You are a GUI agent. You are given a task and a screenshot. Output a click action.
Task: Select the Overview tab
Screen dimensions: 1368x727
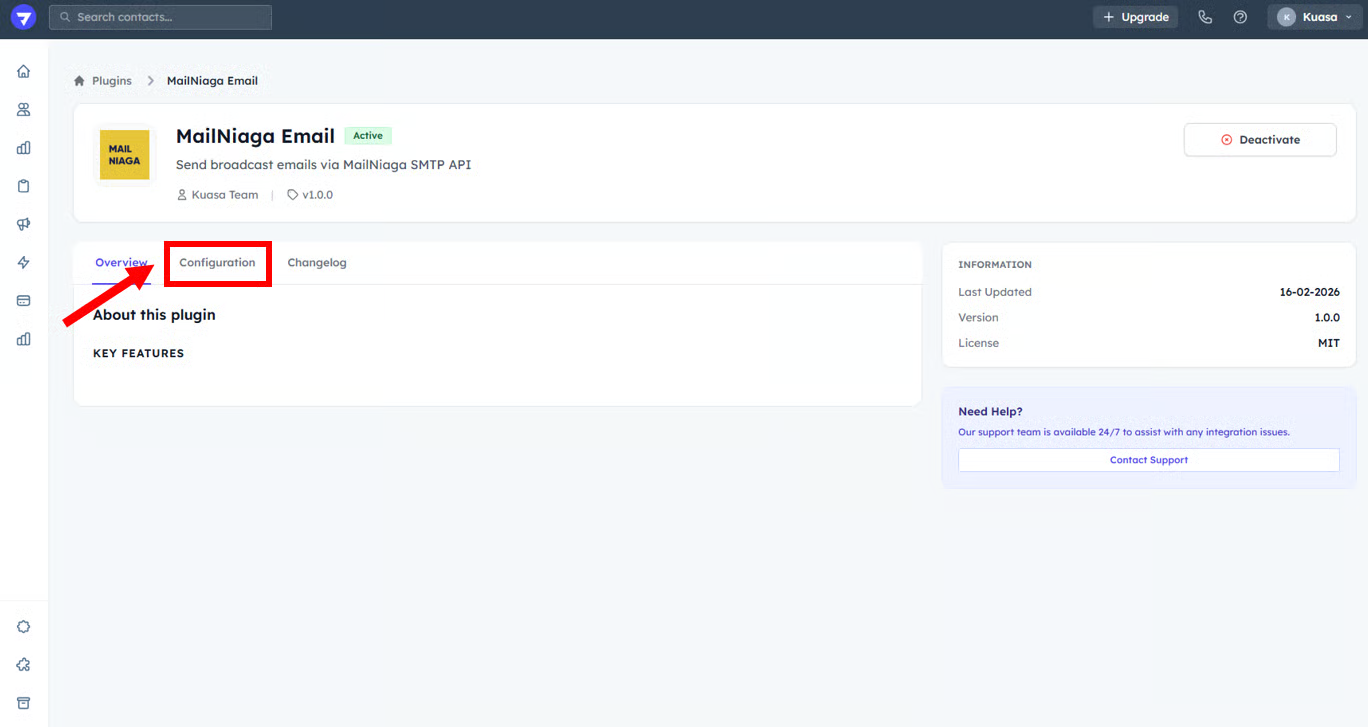coord(121,263)
